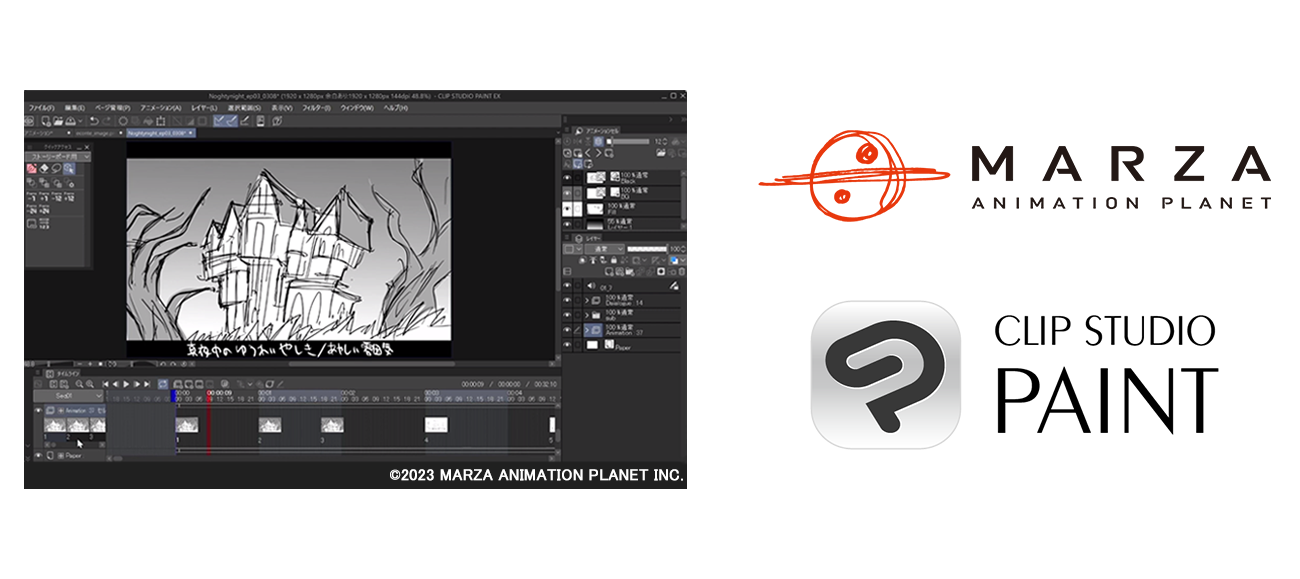Open the ページ管理(P) menu
This screenshot has height=579, width=1300.
113,108
